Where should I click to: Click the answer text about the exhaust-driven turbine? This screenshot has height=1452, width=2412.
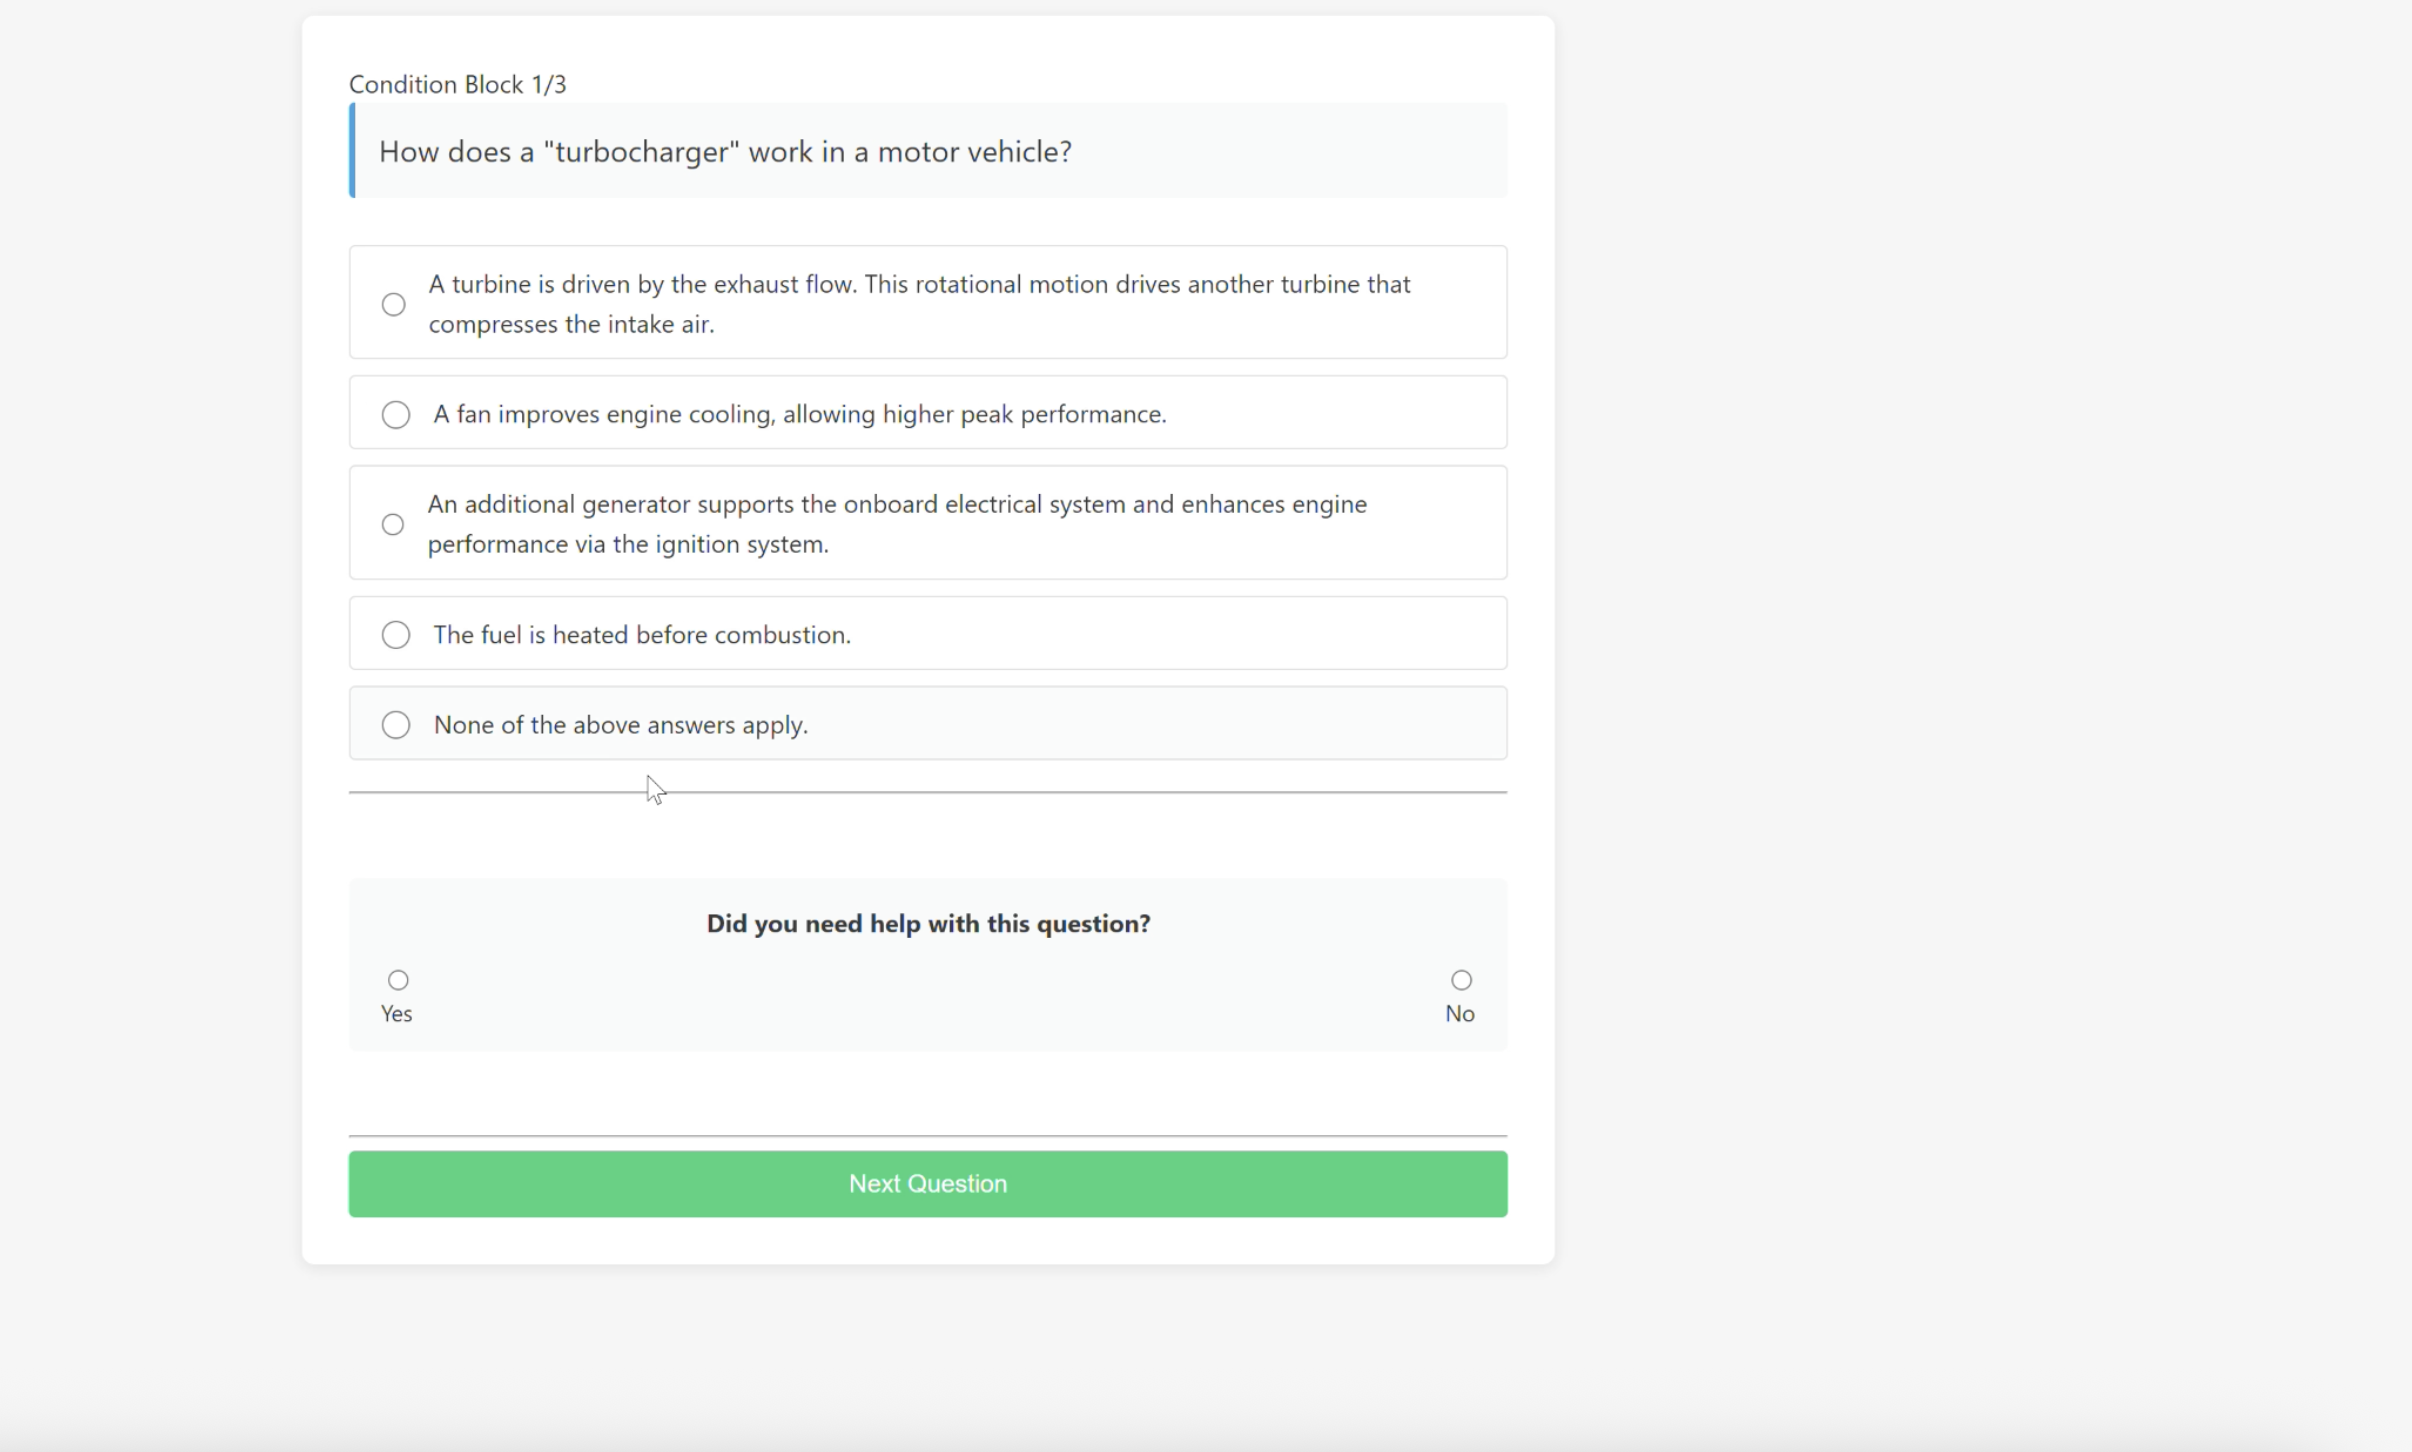point(919,304)
